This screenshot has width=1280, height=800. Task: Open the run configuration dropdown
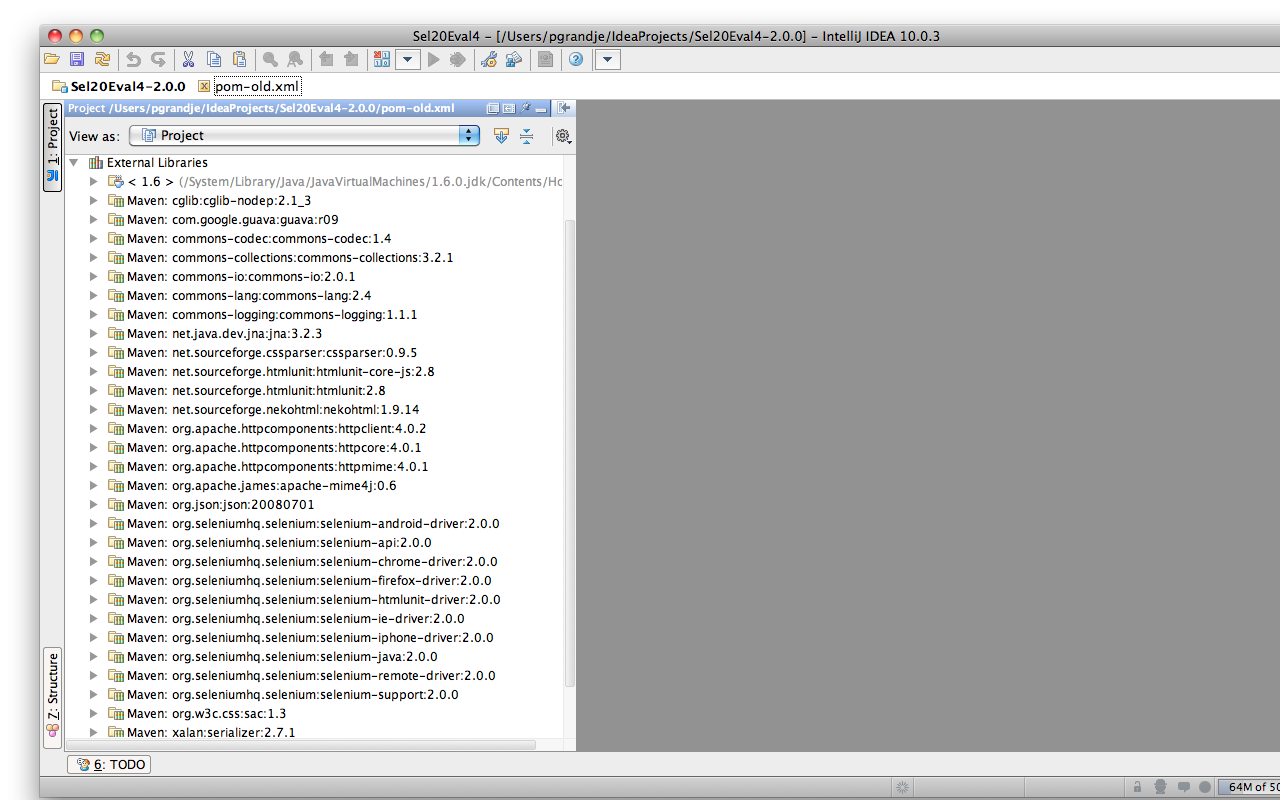tap(407, 60)
